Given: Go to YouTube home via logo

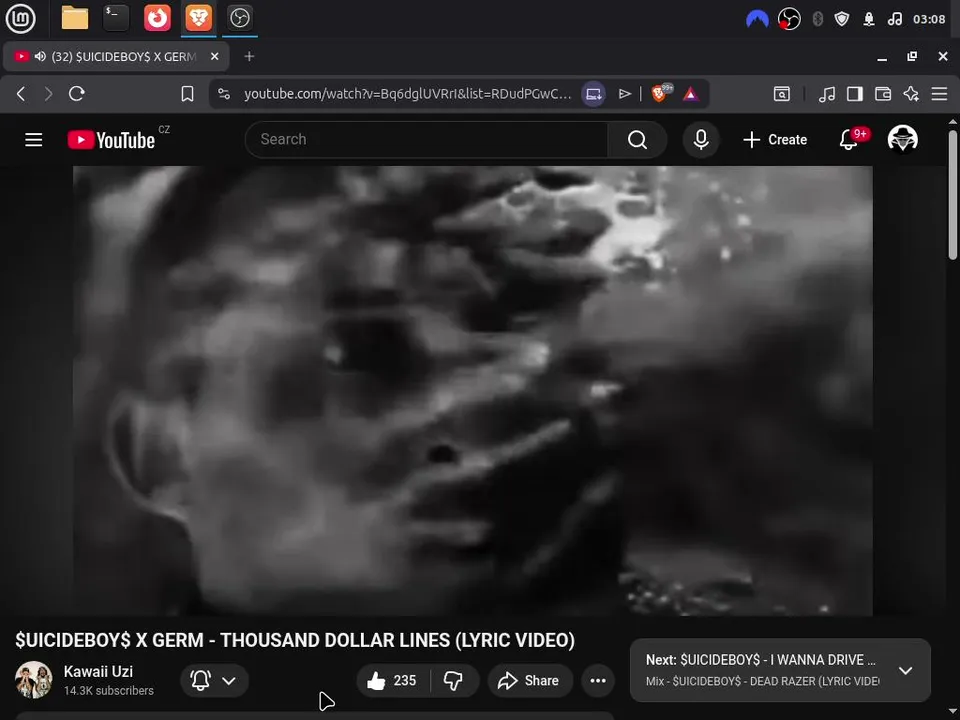Looking at the screenshot, I should click(x=111, y=140).
